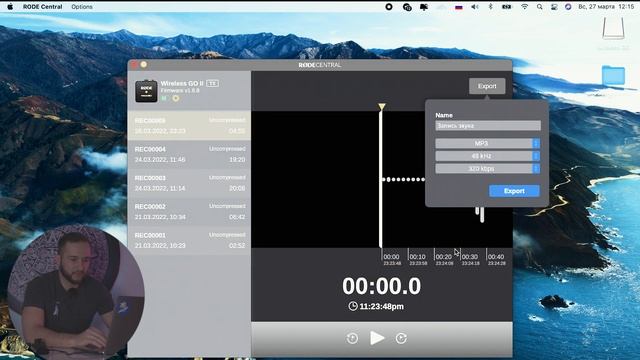640x360 pixels.
Task: Click the clock icon beside 11:23:48pm
Action: (353, 306)
